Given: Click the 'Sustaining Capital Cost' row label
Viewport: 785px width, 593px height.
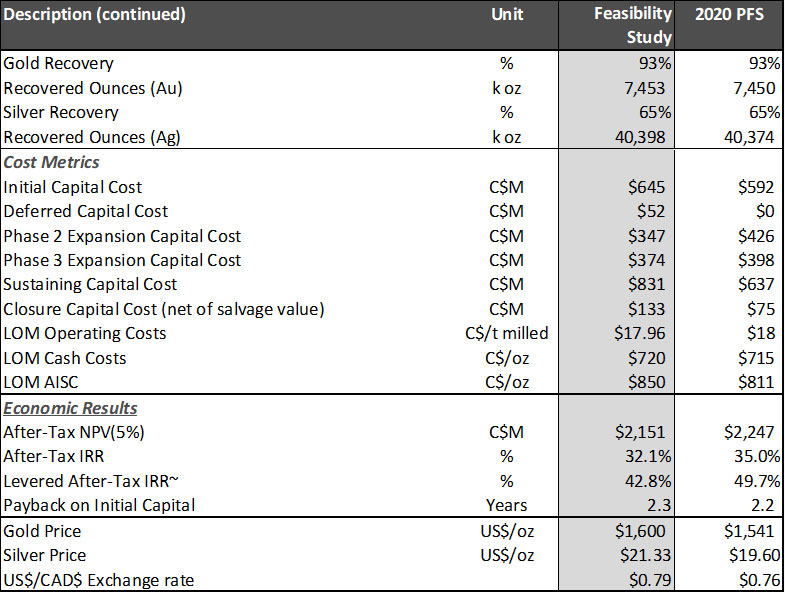Looking at the screenshot, I should [x=90, y=284].
